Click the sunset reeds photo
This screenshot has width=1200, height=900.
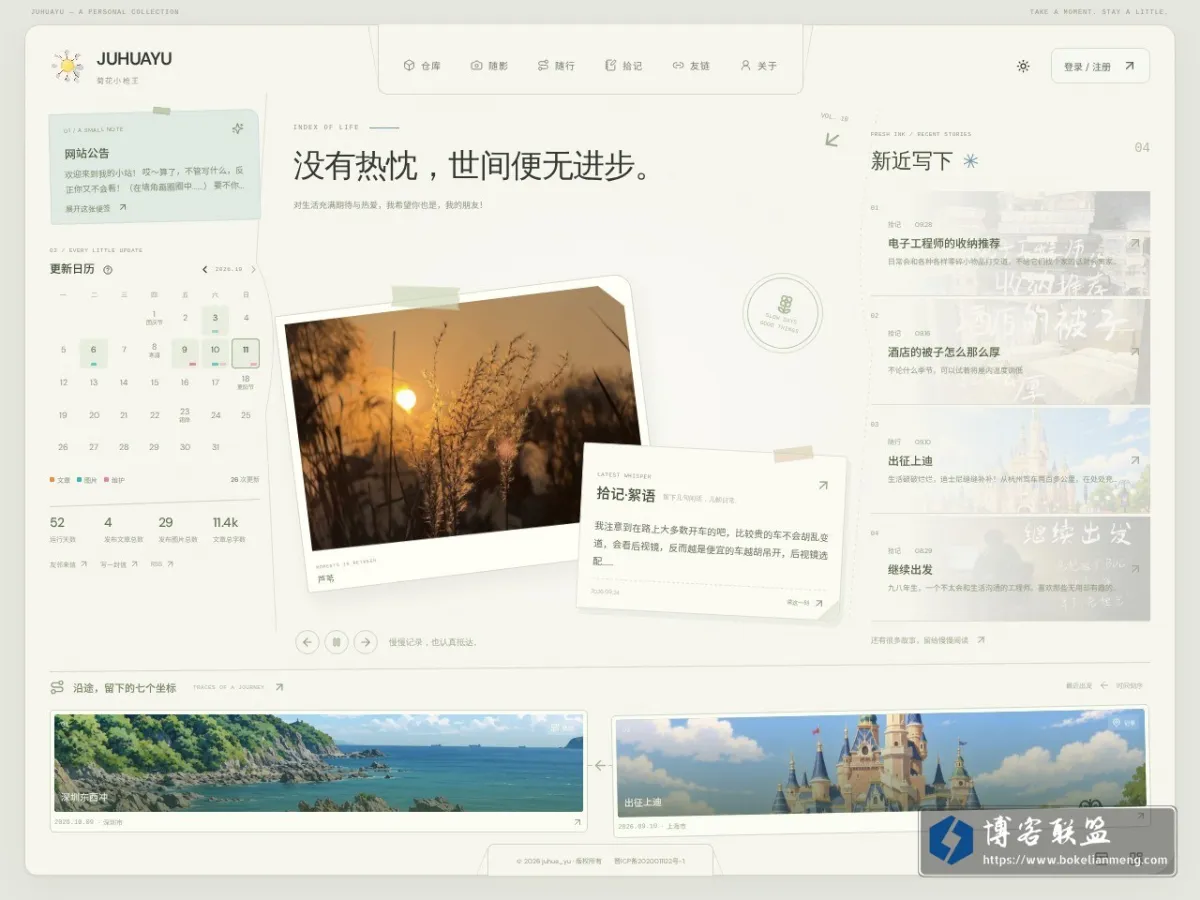coord(462,418)
